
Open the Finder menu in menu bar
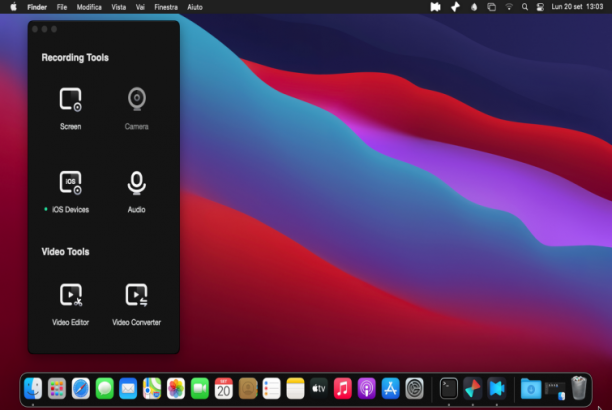37,7
